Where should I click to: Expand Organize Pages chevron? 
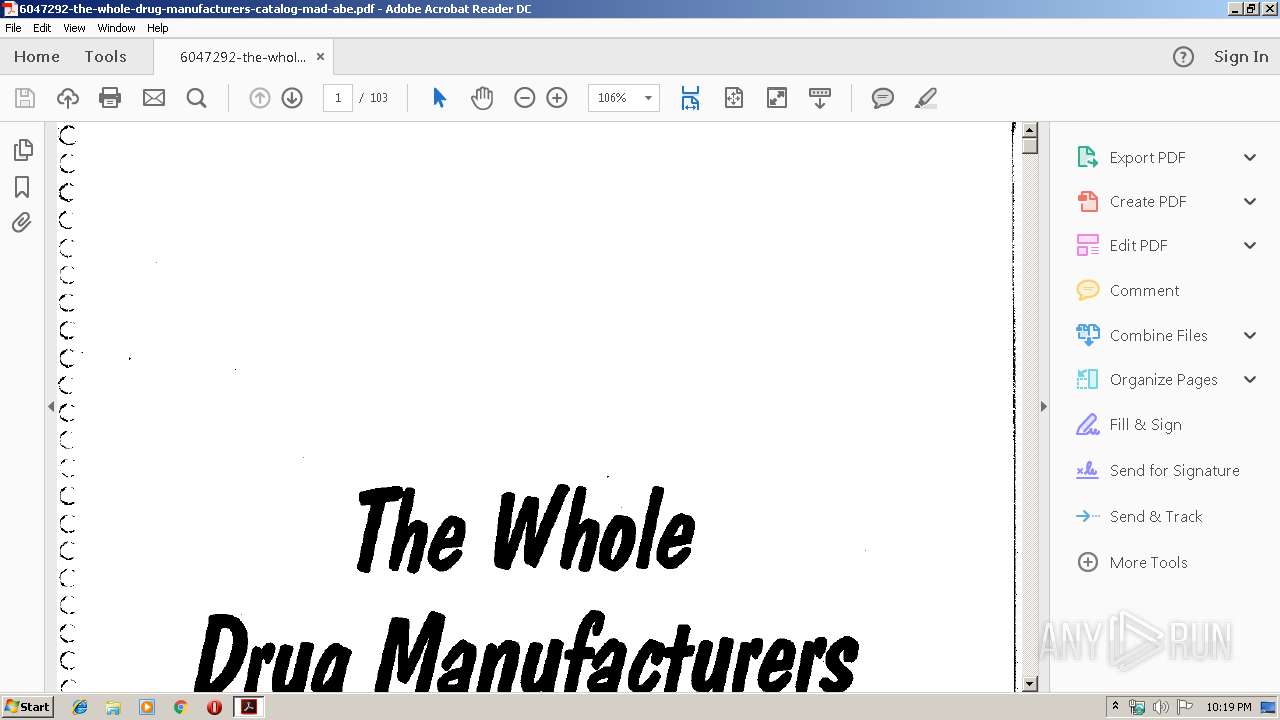tap(1250, 379)
